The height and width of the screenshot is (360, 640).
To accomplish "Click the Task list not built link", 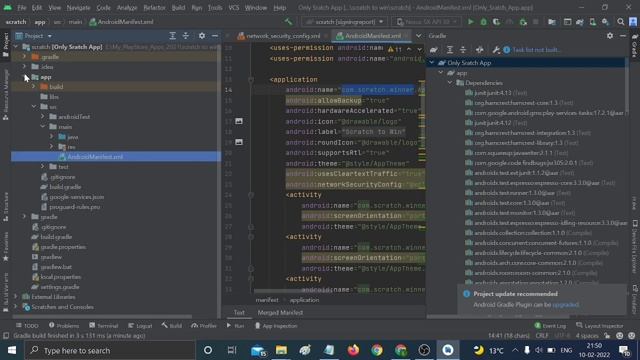I will (536, 50).
